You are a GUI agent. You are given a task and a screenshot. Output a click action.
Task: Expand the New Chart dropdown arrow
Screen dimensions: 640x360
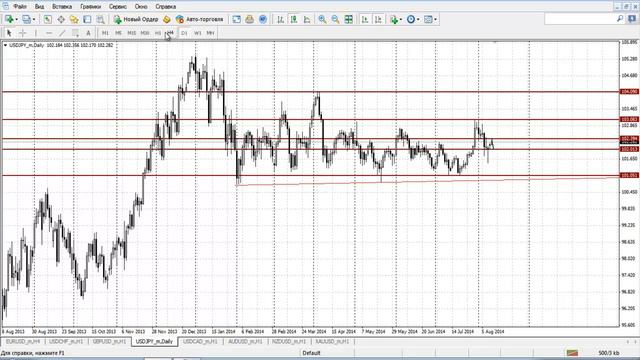[x=16, y=19]
